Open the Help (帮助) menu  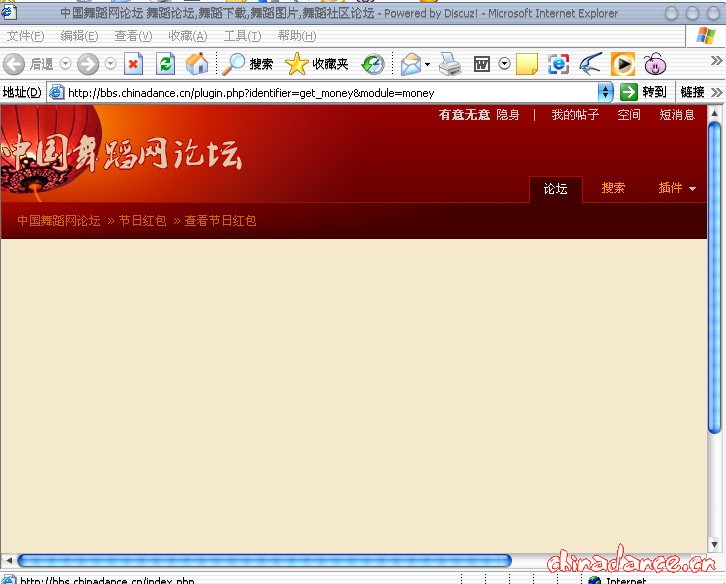[x=296, y=36]
